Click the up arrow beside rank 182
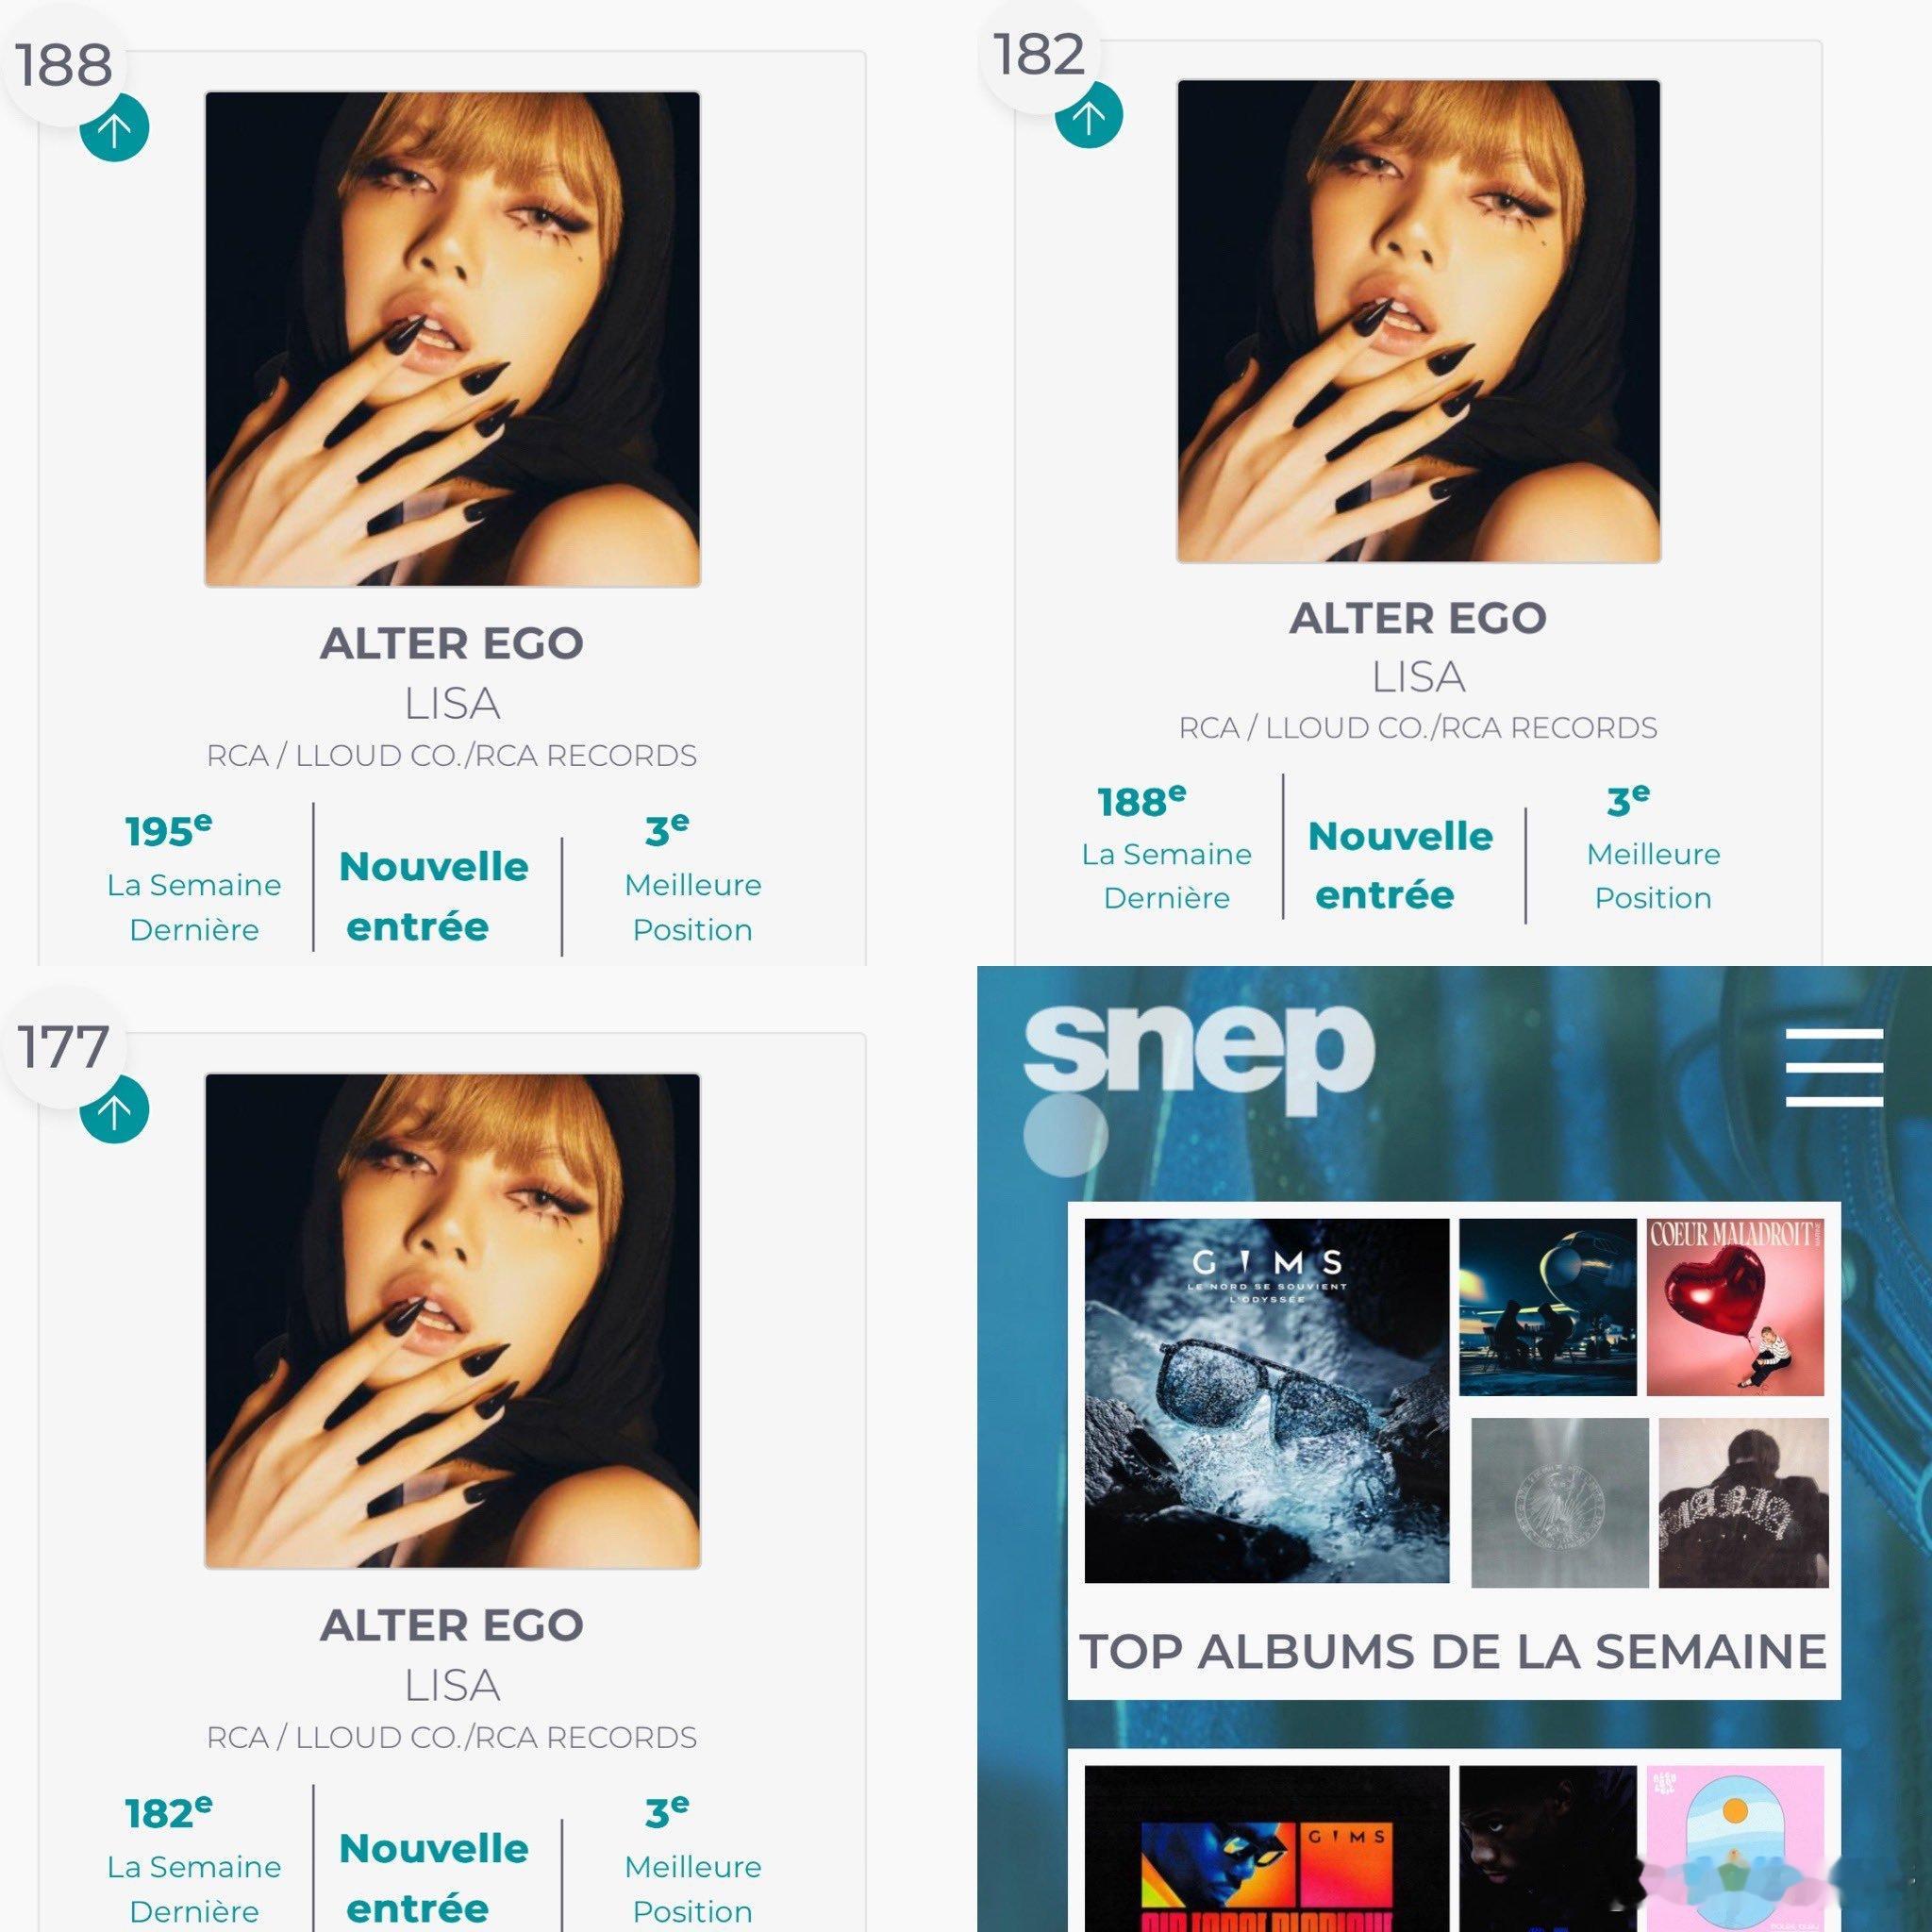Image resolution: width=1932 pixels, height=1932 pixels. tap(1089, 114)
